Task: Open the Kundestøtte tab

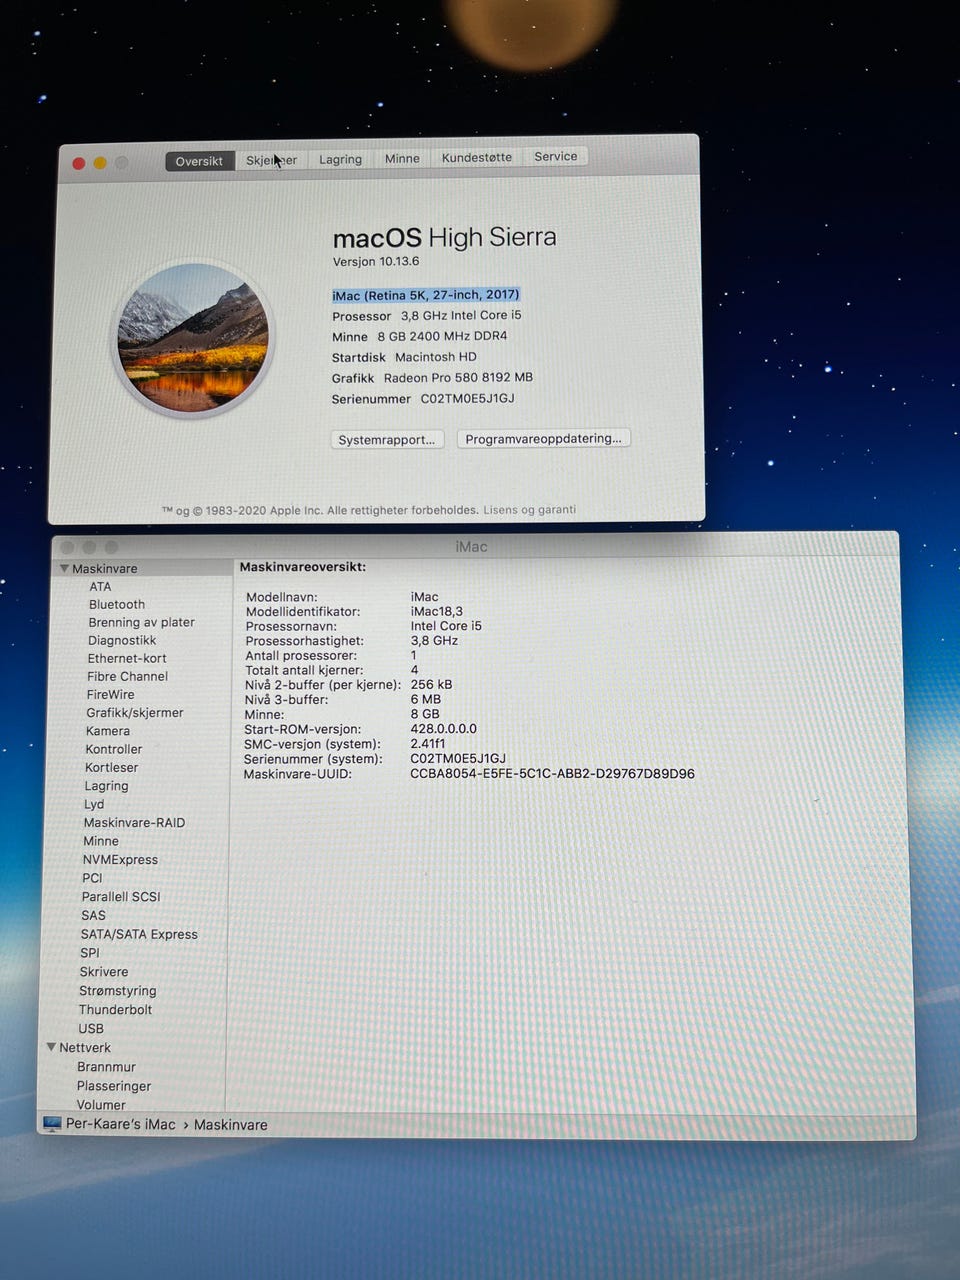Action: 477,157
